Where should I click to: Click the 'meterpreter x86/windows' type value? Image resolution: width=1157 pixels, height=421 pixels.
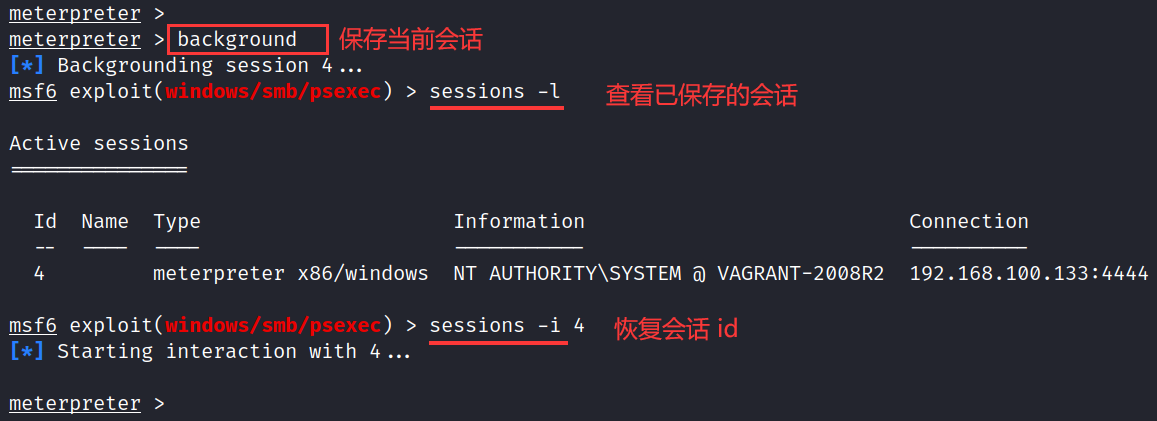coord(291,273)
